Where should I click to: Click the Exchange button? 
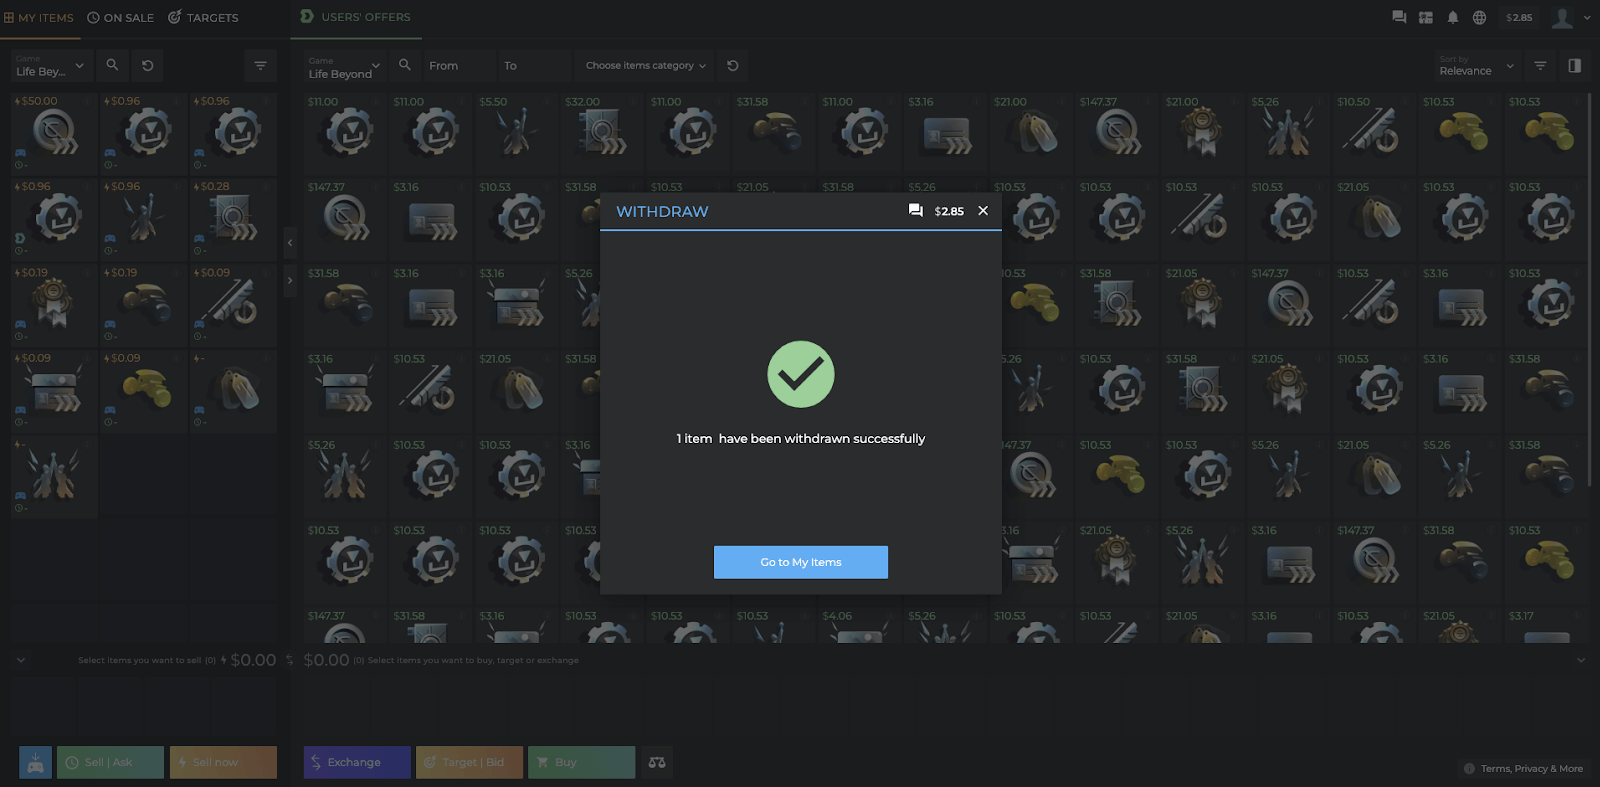pyautogui.click(x=357, y=762)
